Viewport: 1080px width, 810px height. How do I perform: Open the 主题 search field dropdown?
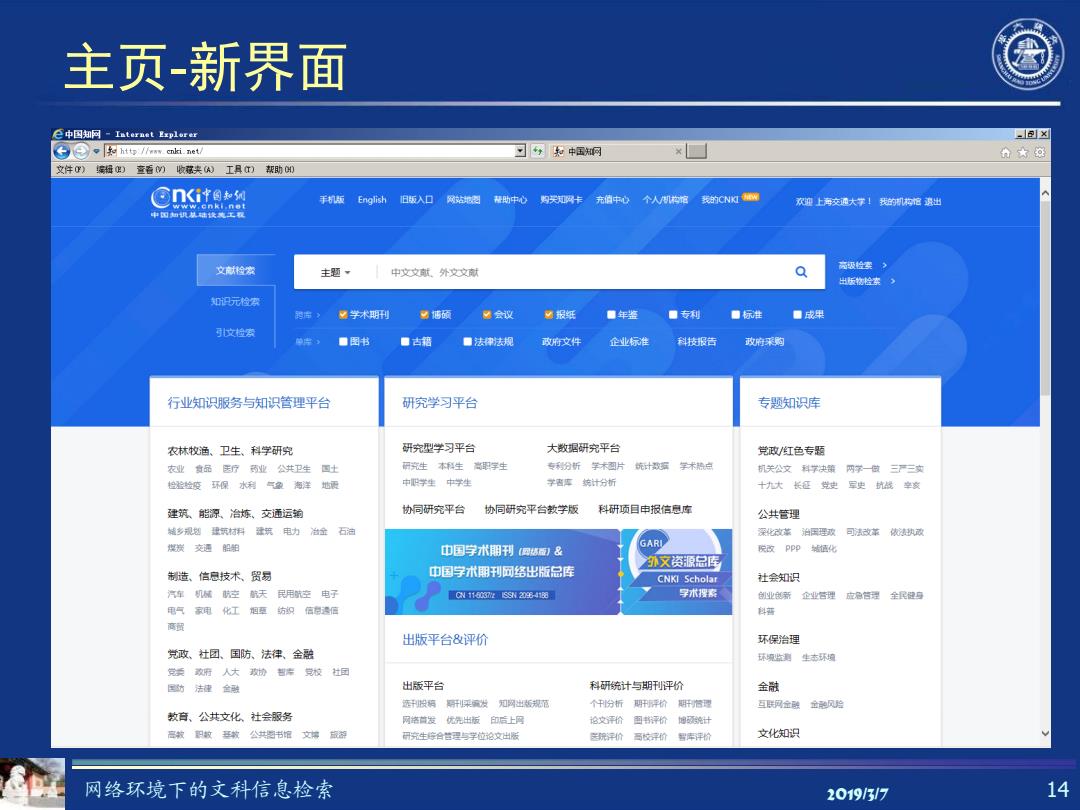[335, 273]
